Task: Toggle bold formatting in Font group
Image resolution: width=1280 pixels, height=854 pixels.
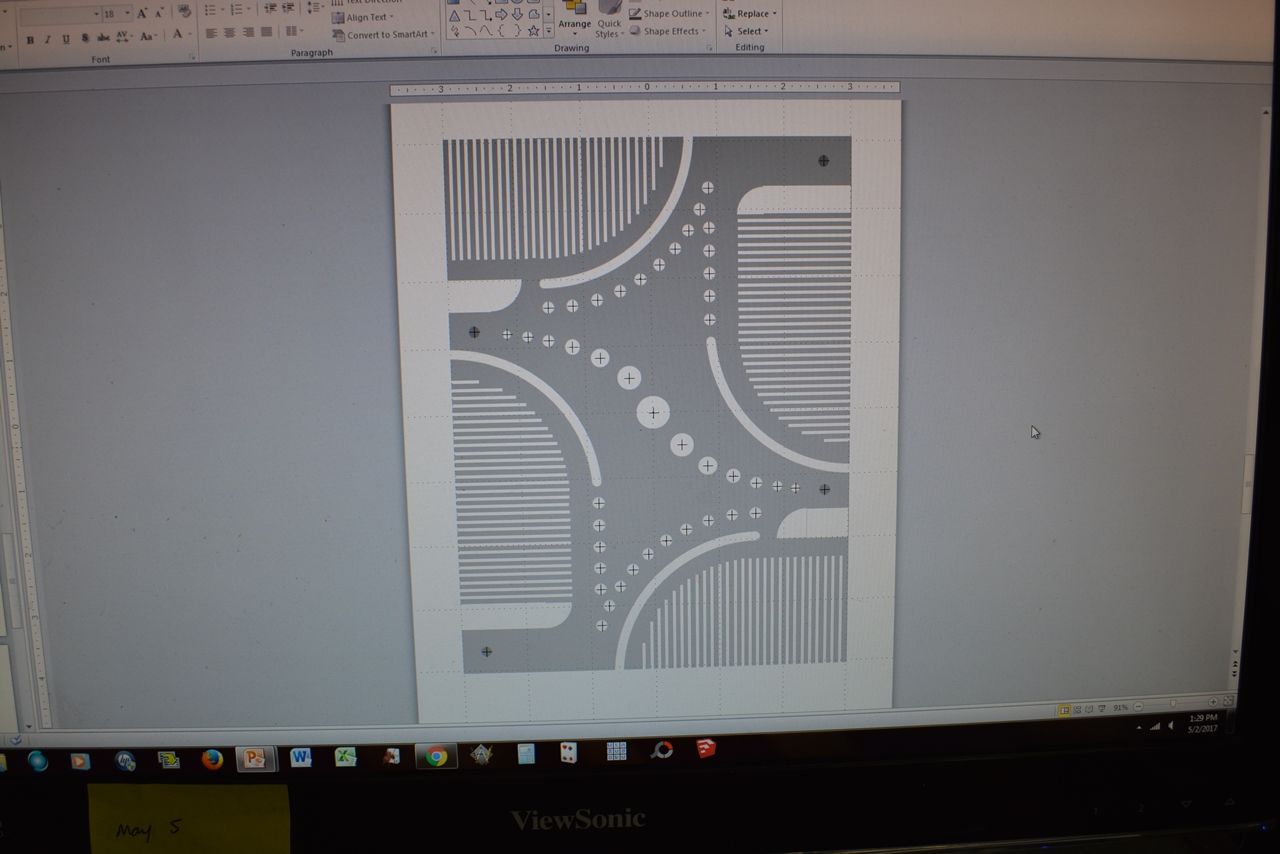Action: pos(30,39)
